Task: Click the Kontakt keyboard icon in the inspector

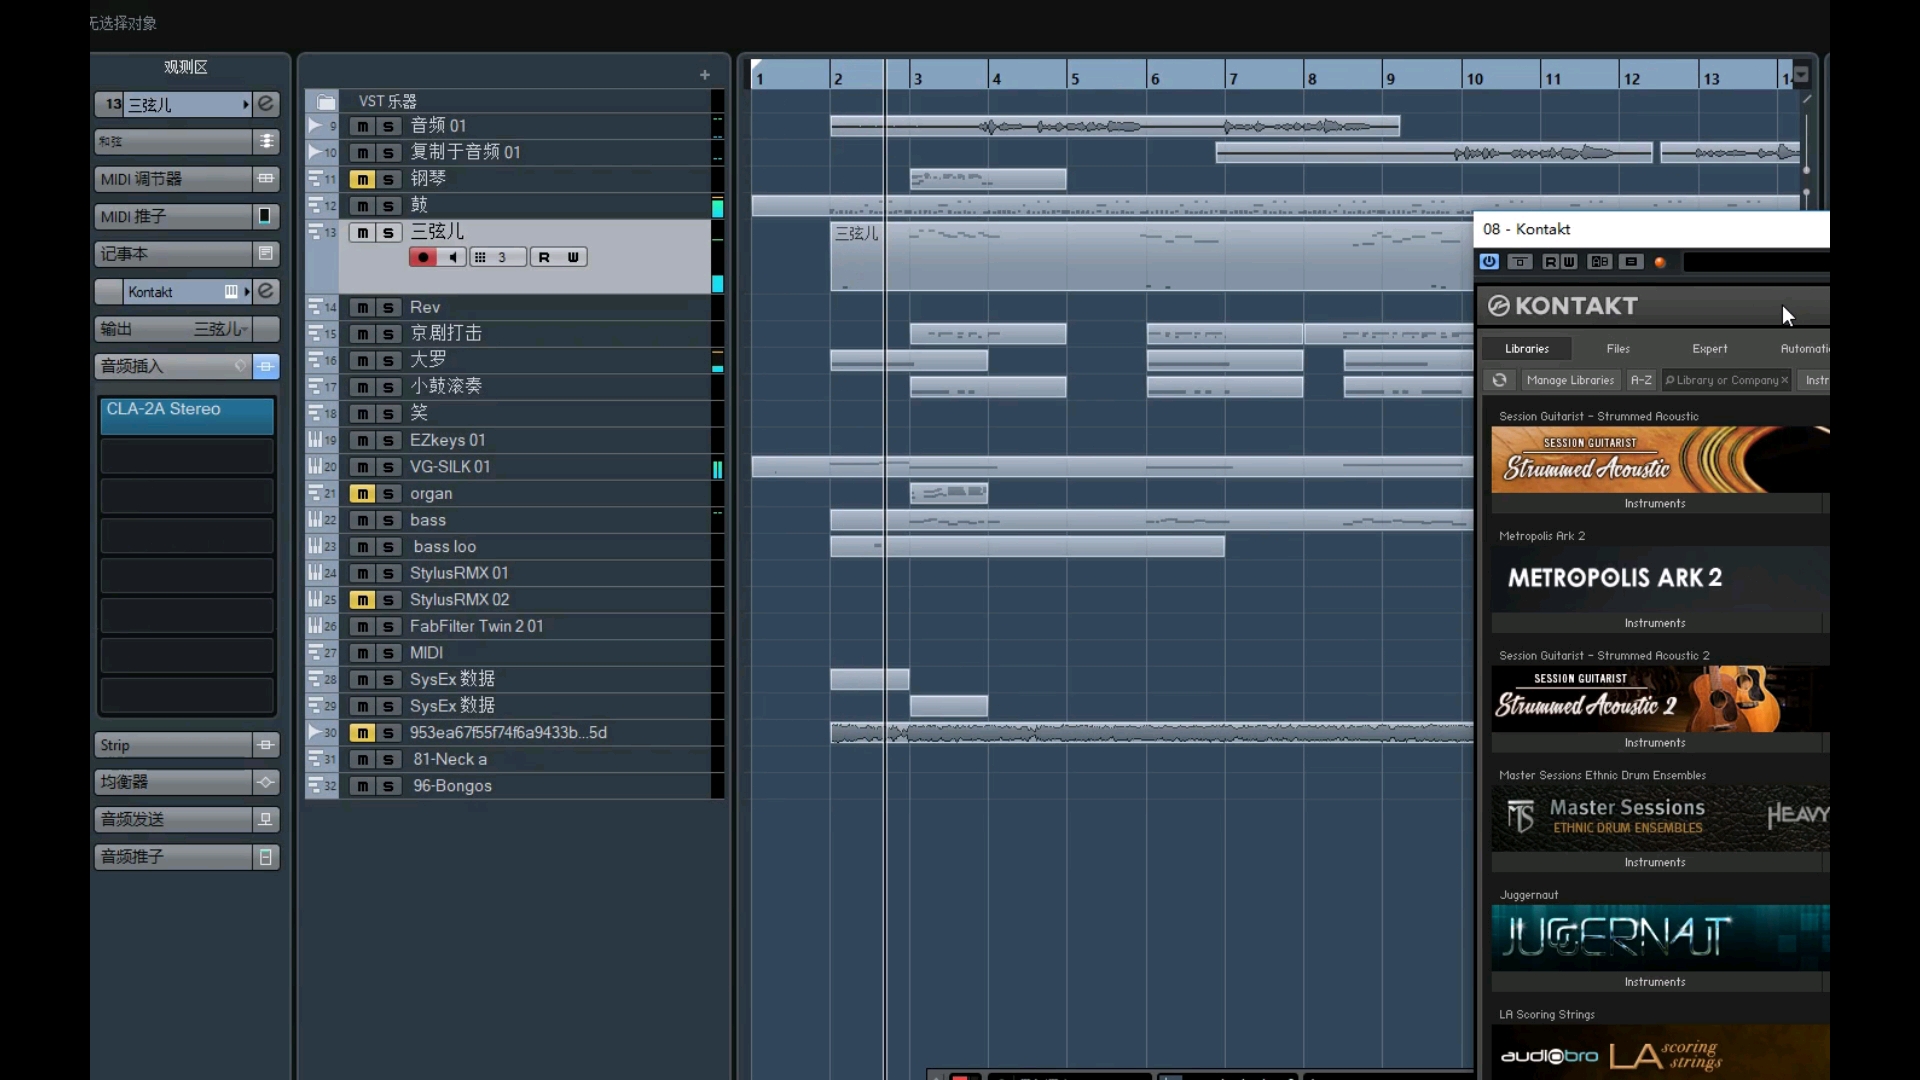Action: point(231,292)
